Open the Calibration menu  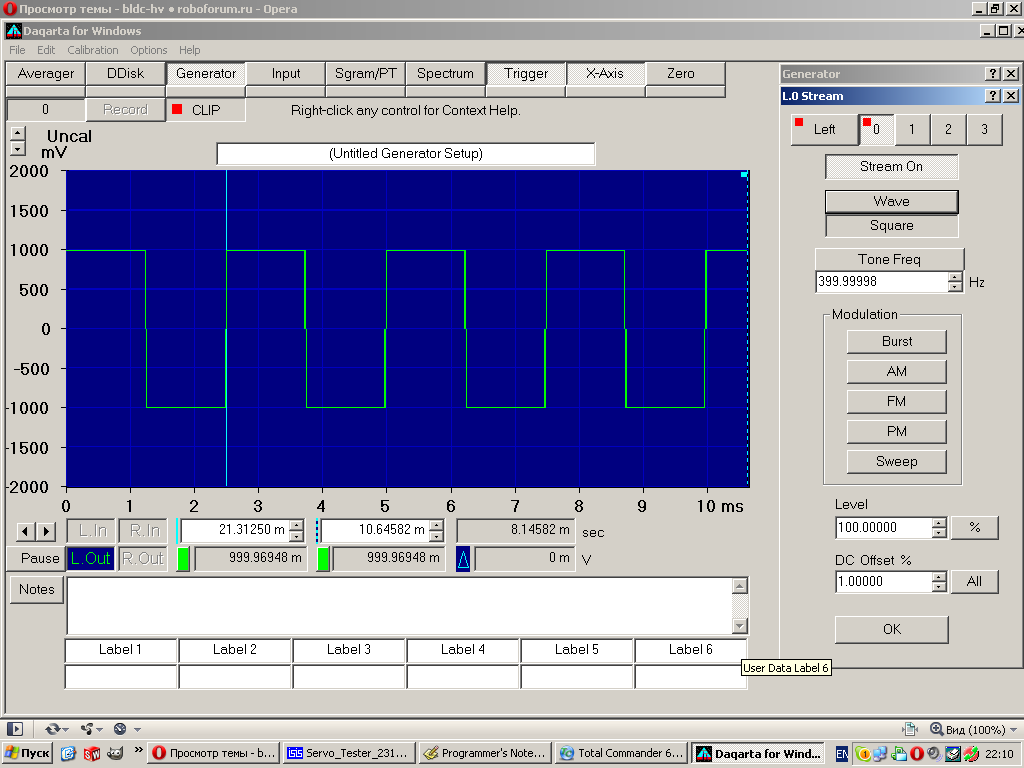coord(93,50)
